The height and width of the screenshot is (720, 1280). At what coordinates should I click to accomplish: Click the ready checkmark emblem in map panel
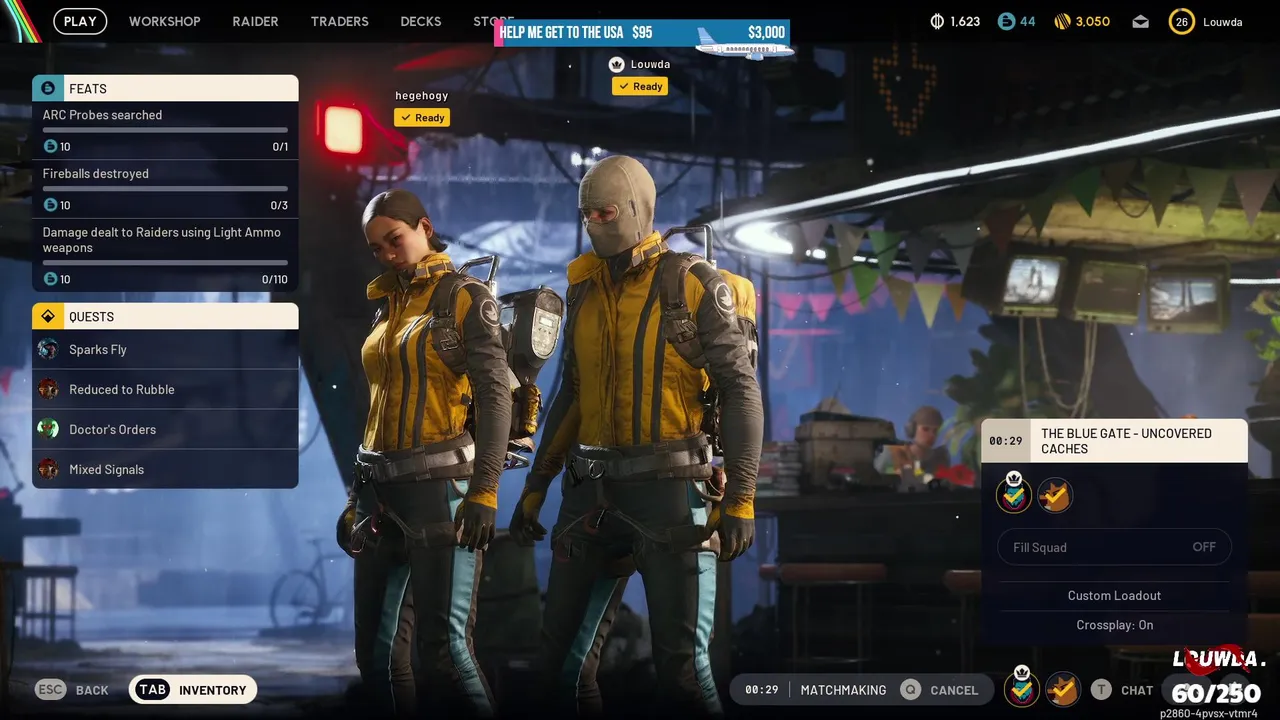click(1055, 495)
